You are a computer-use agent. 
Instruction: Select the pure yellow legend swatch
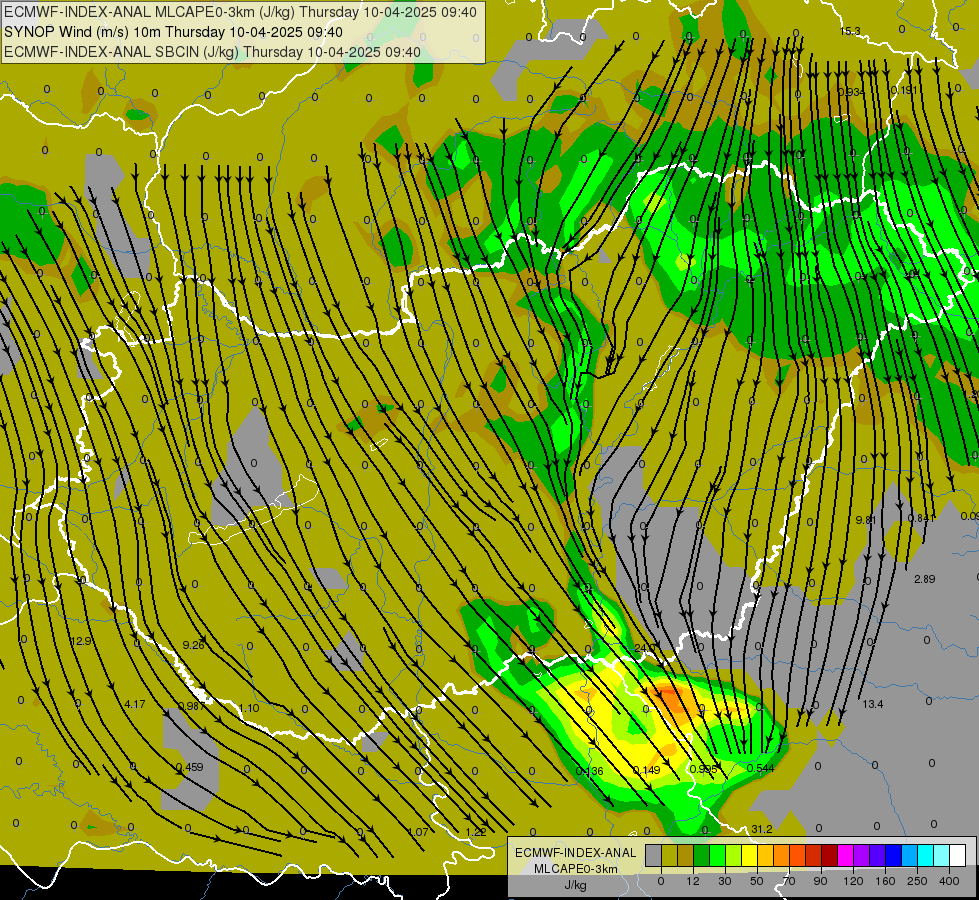749,855
